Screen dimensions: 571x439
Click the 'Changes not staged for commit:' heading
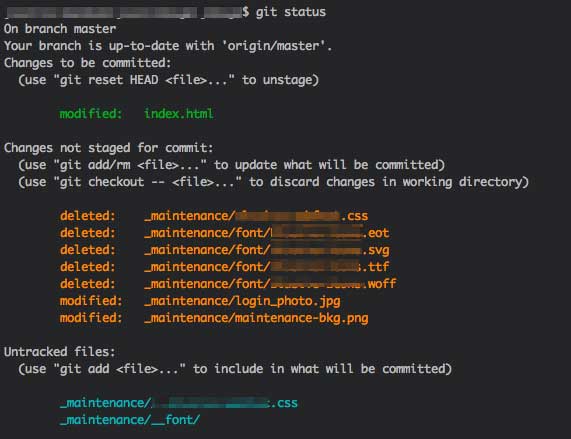[x=109, y=148]
